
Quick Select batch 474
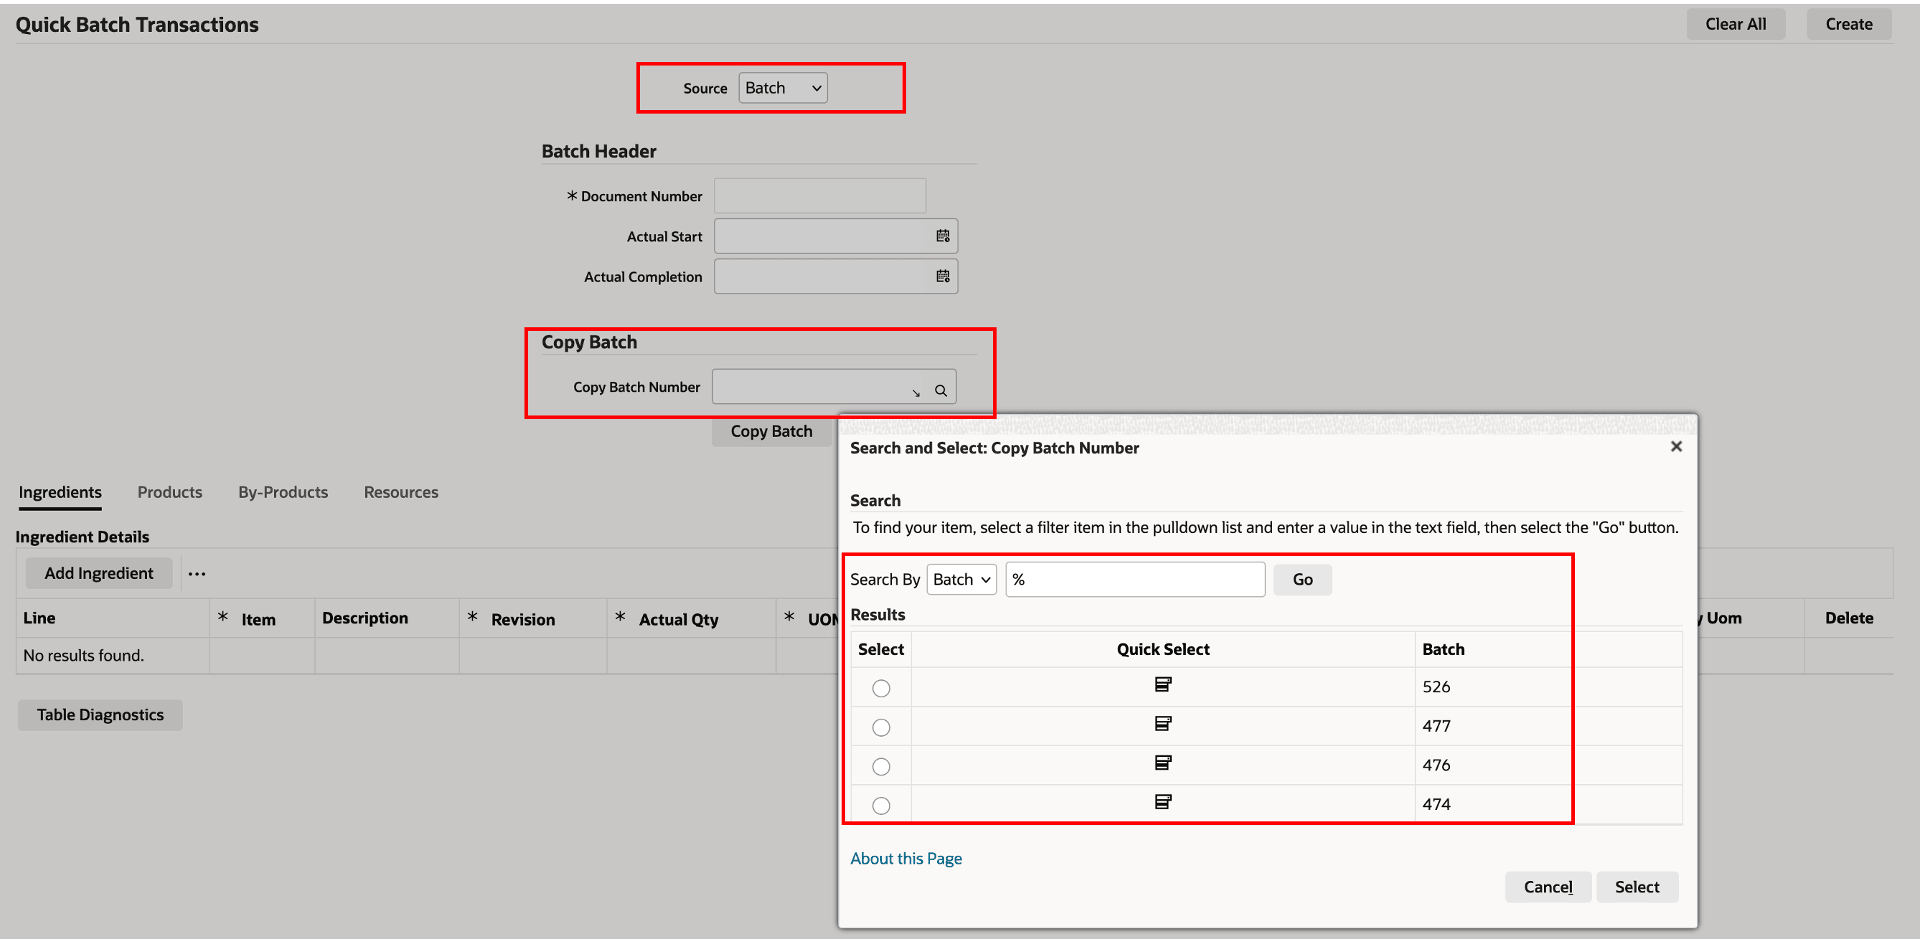coord(1162,802)
